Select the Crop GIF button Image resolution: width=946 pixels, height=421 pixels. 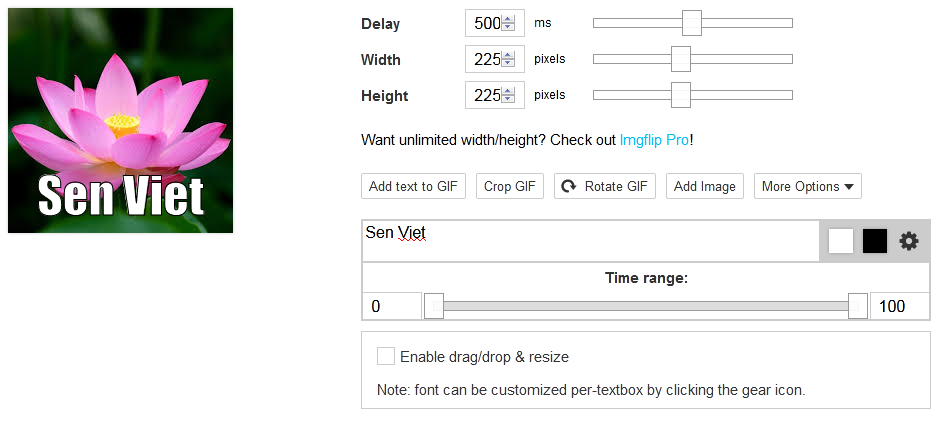click(510, 186)
